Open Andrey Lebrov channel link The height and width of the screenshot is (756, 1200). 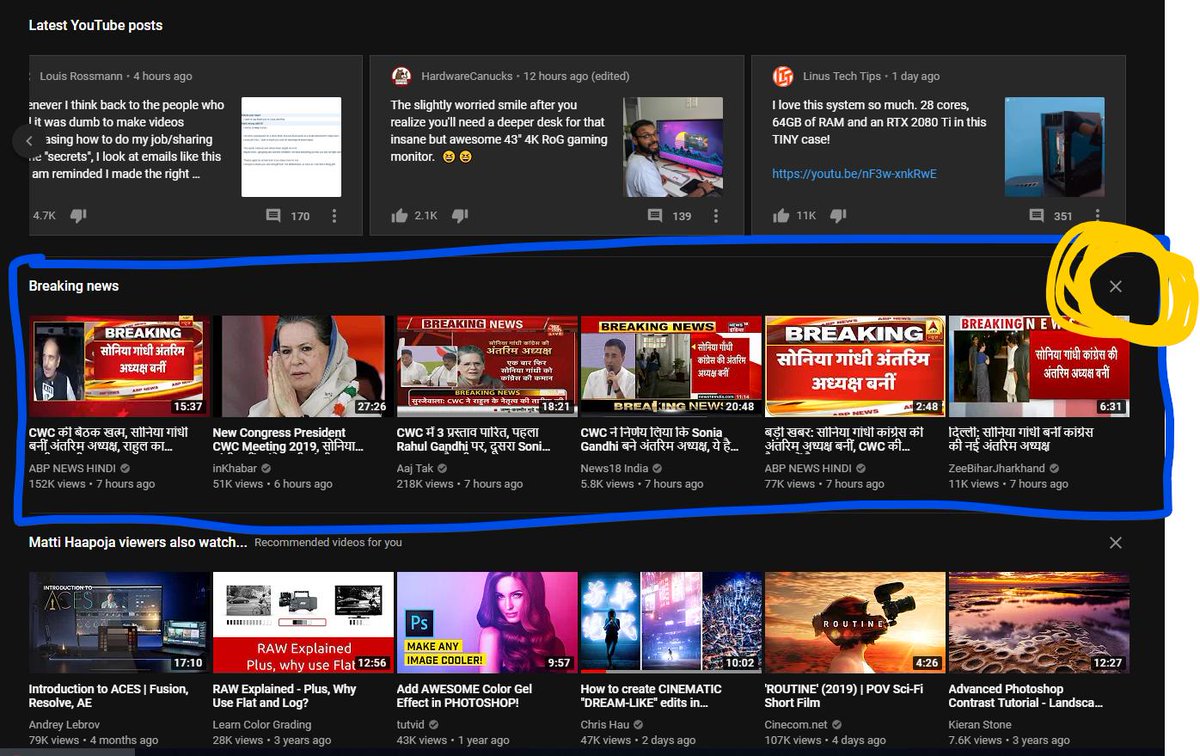[66, 724]
